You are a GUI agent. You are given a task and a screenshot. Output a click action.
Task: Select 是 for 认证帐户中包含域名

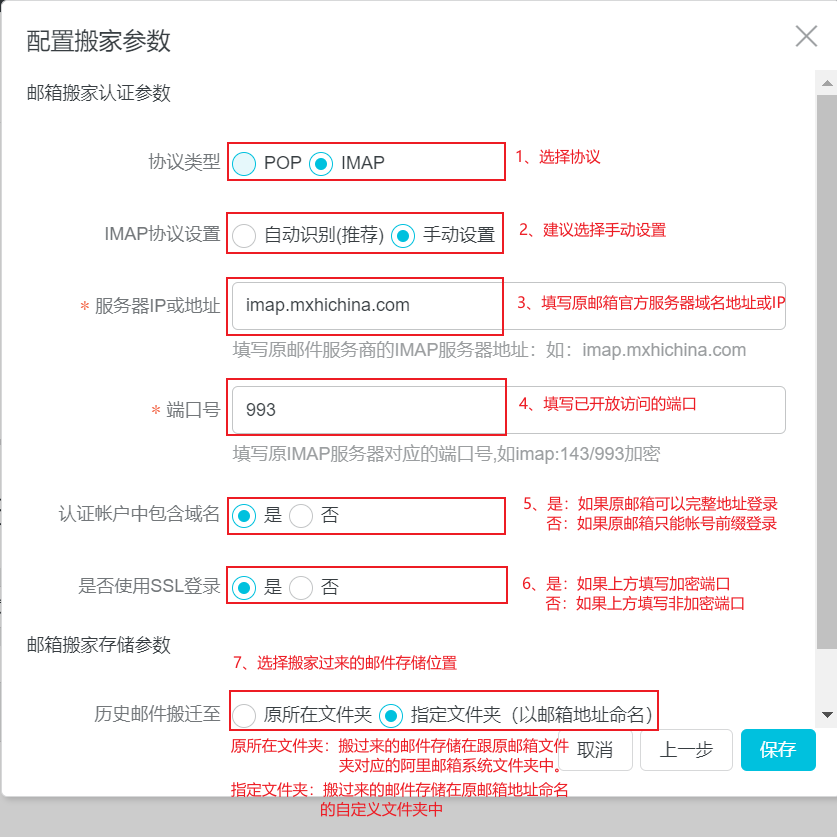(242, 515)
